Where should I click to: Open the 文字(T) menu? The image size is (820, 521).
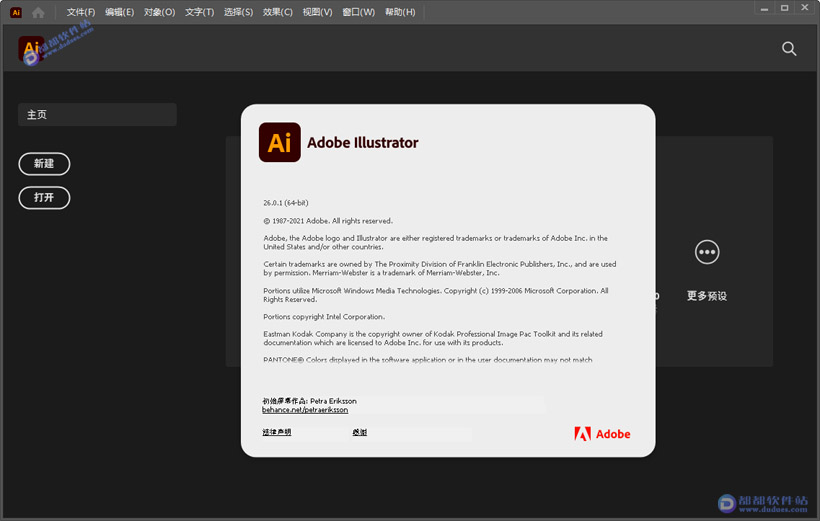pos(199,12)
